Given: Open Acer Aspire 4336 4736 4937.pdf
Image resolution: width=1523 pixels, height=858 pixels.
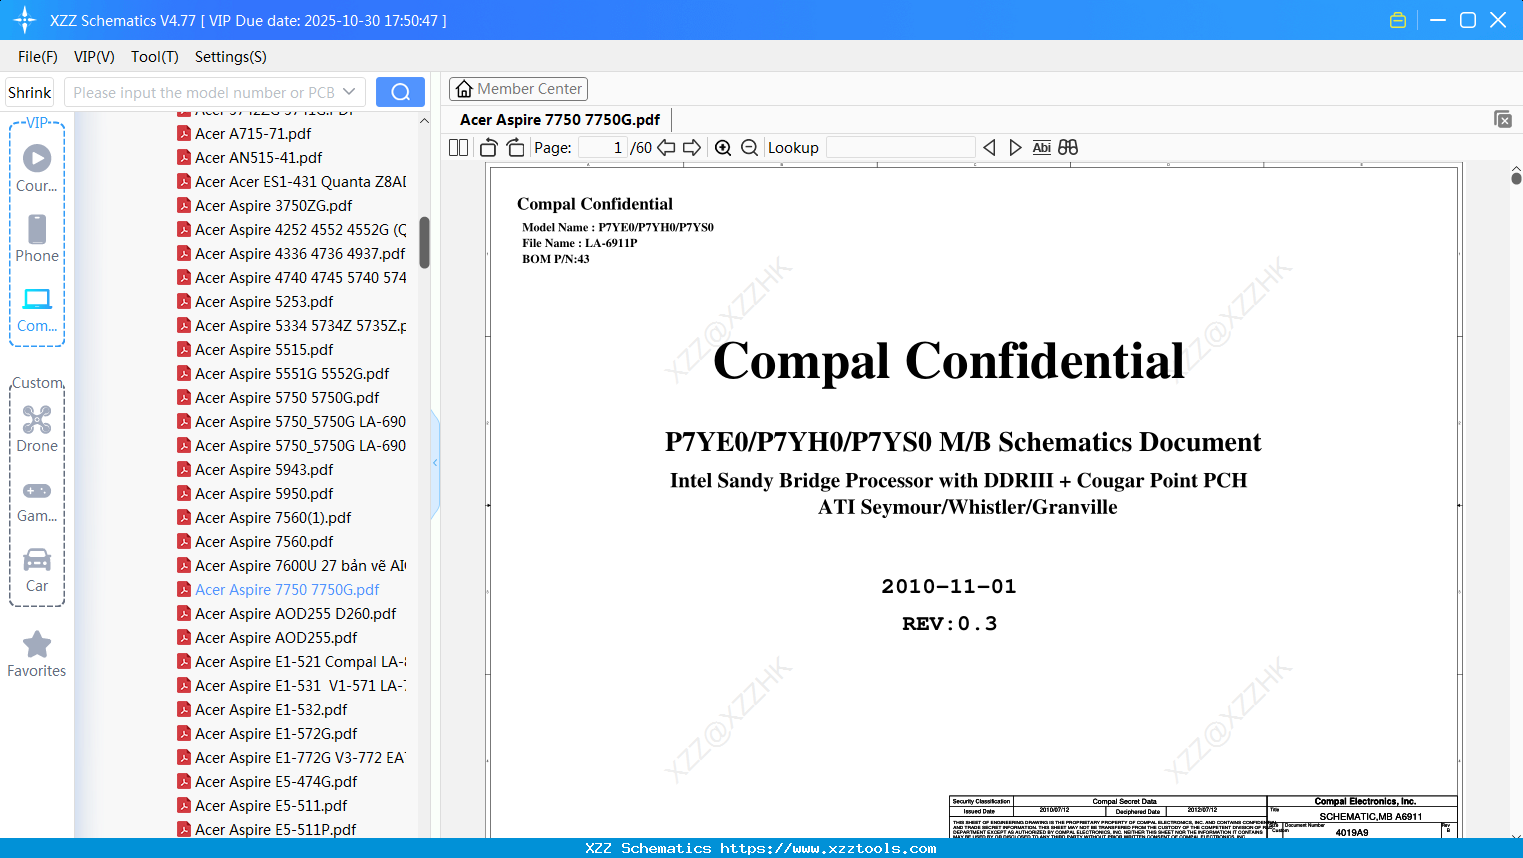Looking at the screenshot, I should (x=291, y=254).
